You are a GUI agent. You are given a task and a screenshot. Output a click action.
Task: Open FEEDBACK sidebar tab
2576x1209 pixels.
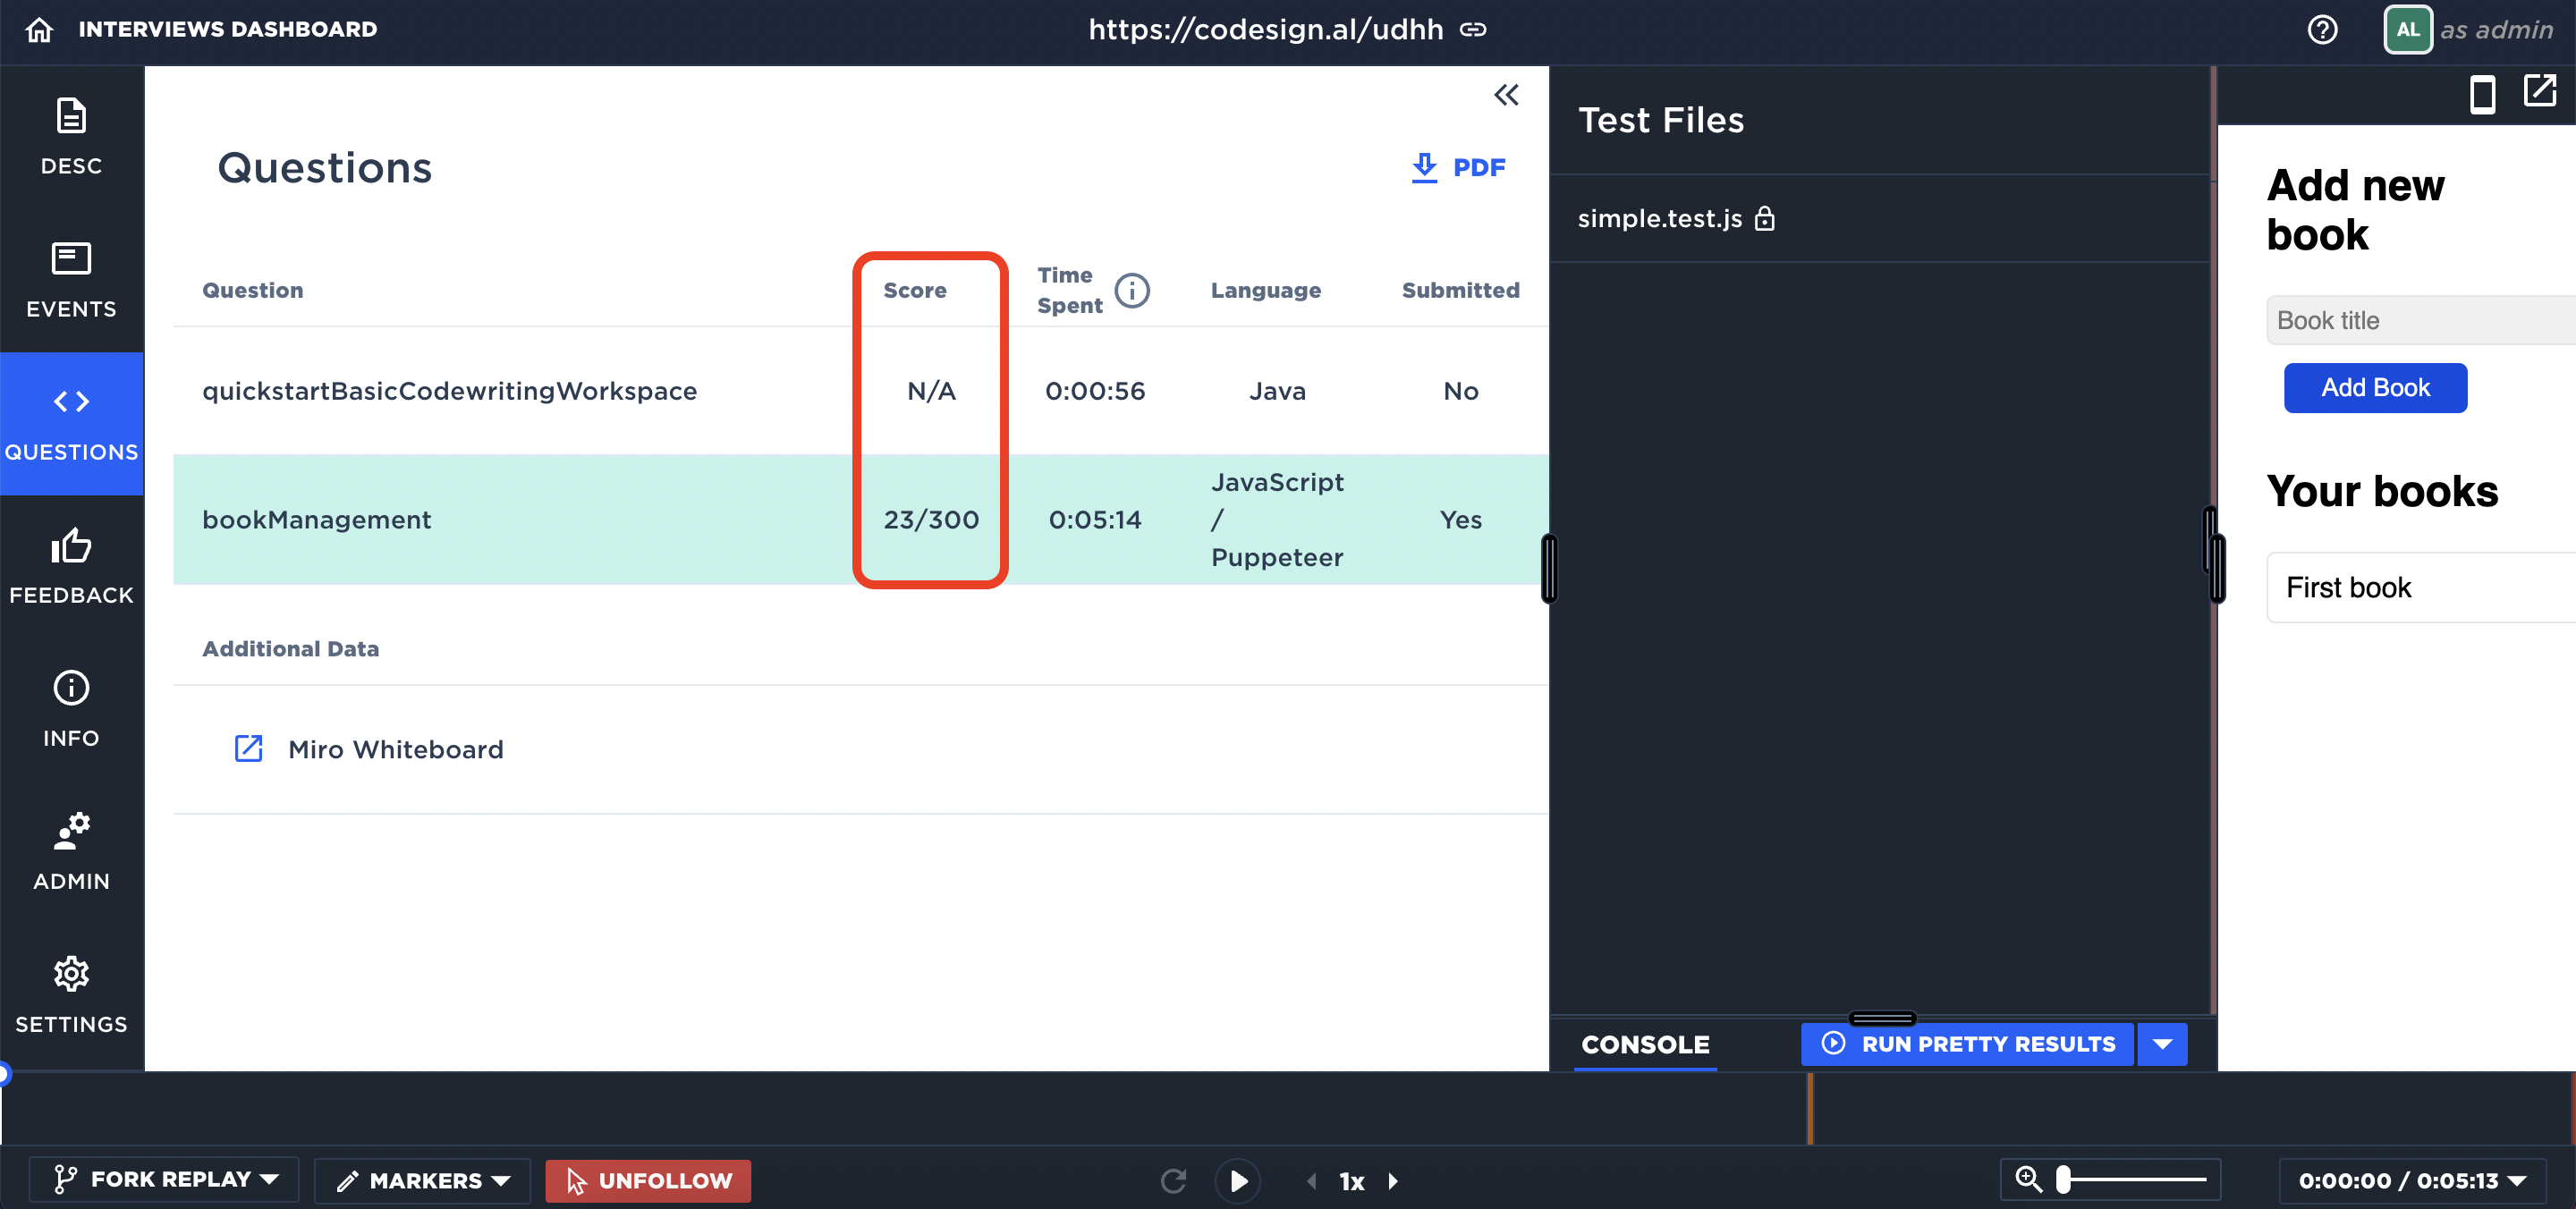click(x=71, y=566)
